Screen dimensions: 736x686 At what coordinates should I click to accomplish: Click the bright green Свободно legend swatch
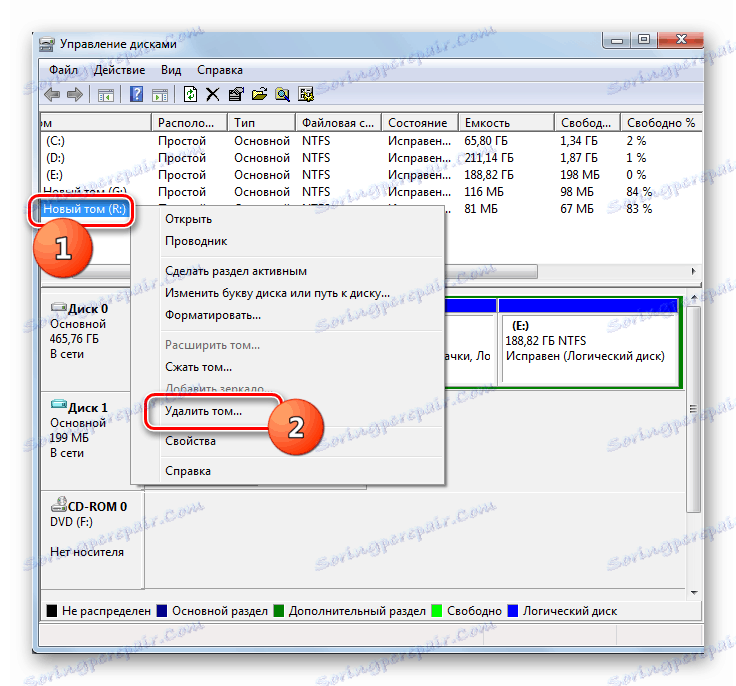[x=437, y=611]
